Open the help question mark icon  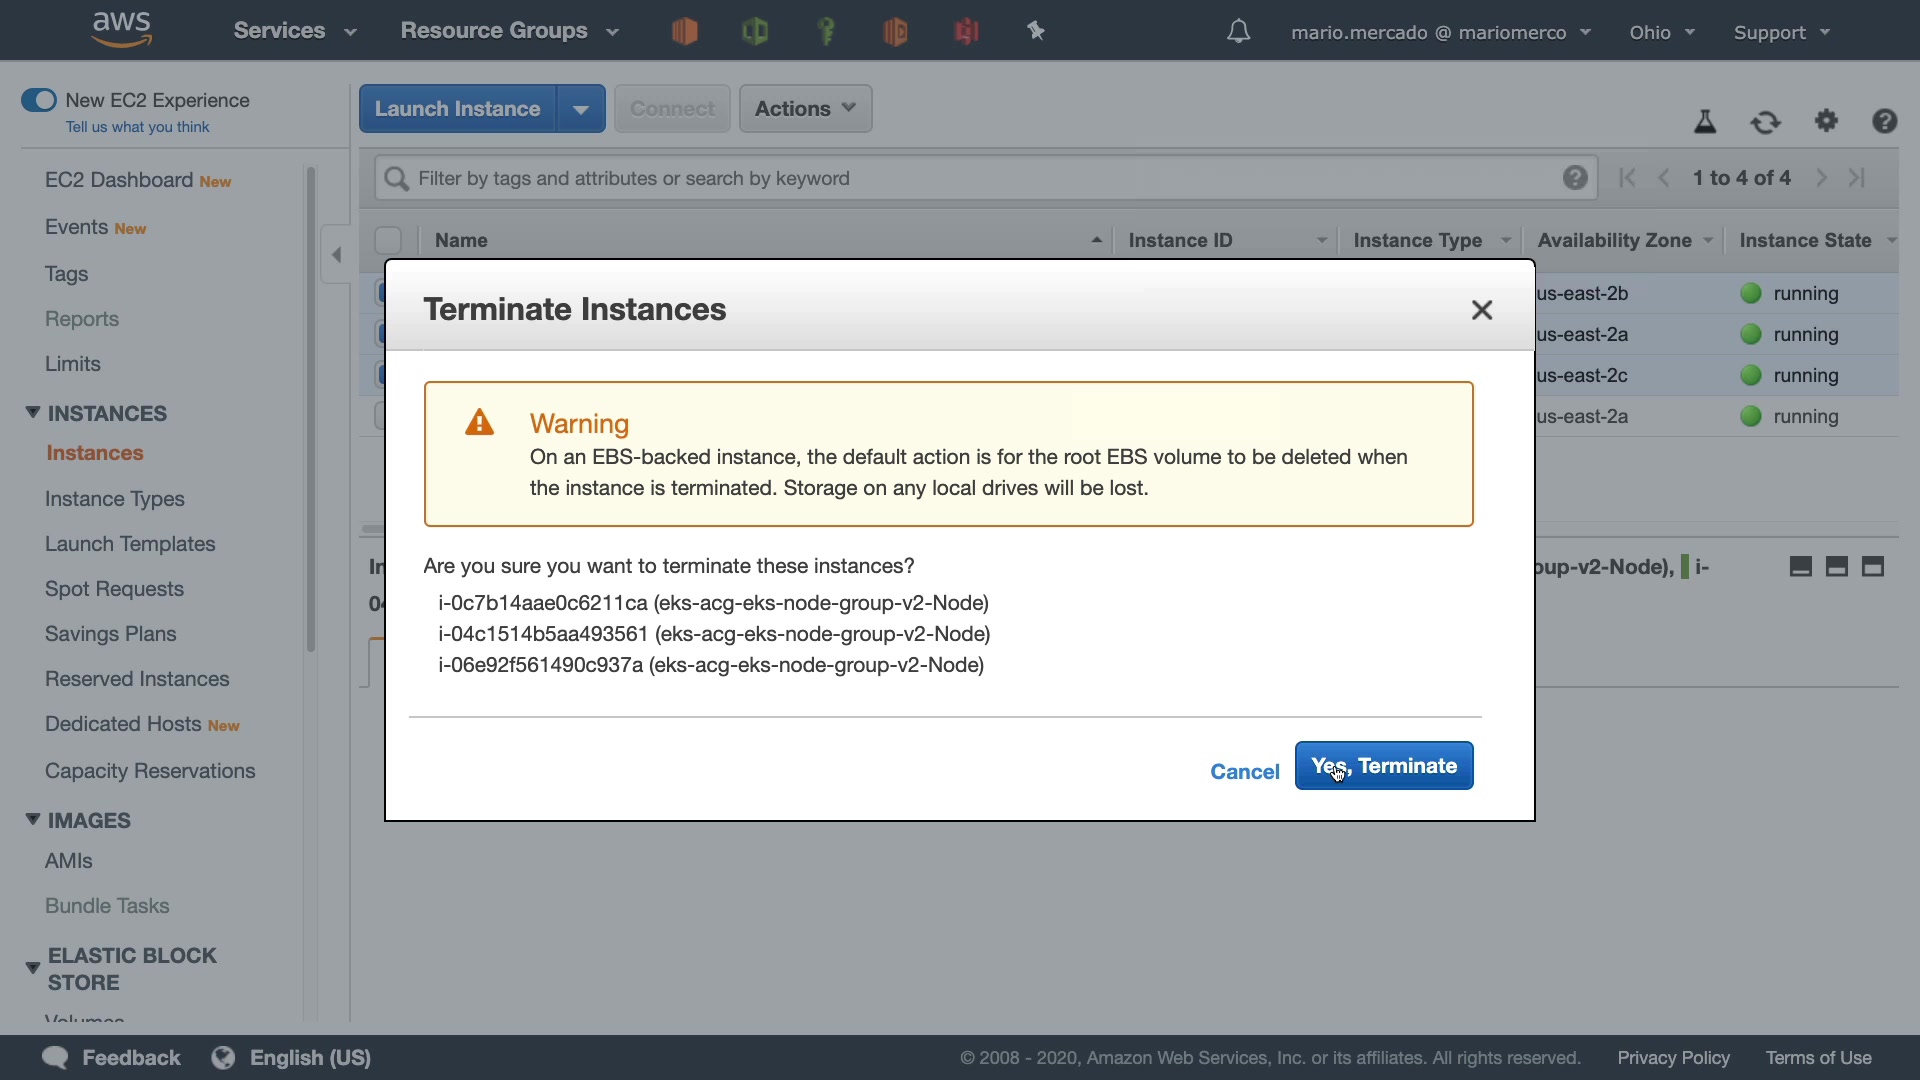[x=1884, y=121]
